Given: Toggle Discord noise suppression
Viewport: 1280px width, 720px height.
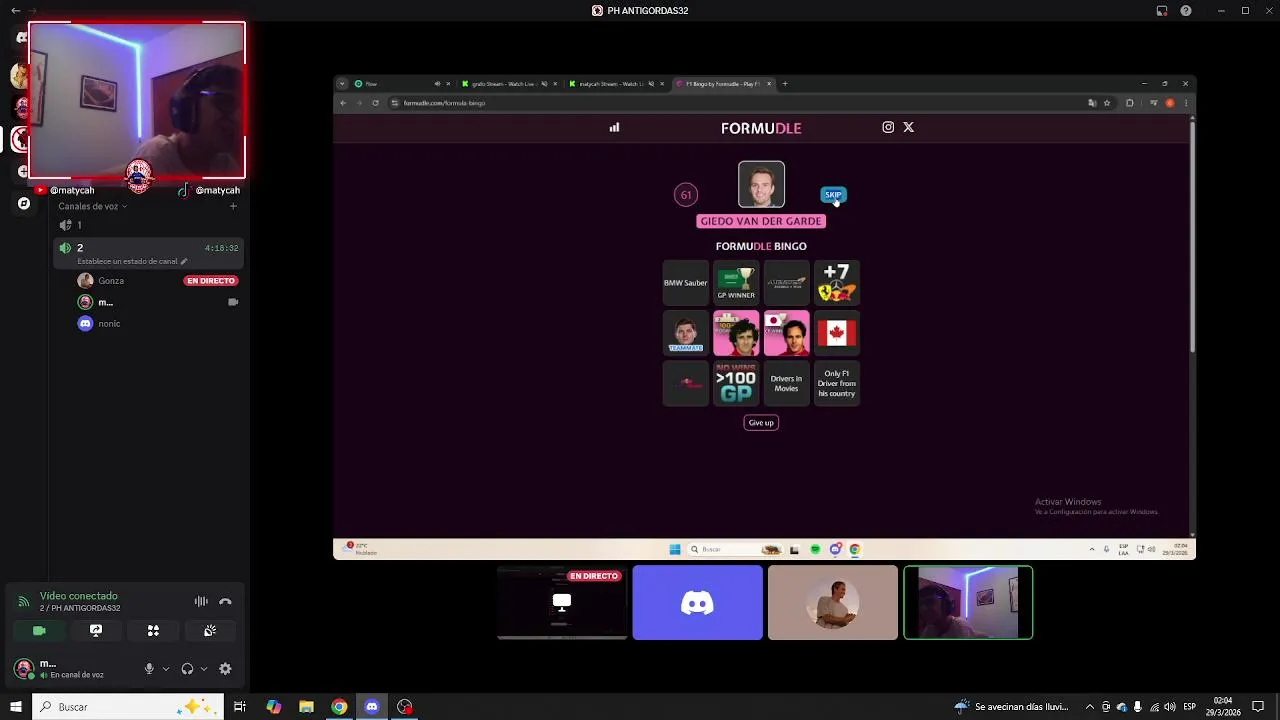Looking at the screenshot, I should (201, 602).
